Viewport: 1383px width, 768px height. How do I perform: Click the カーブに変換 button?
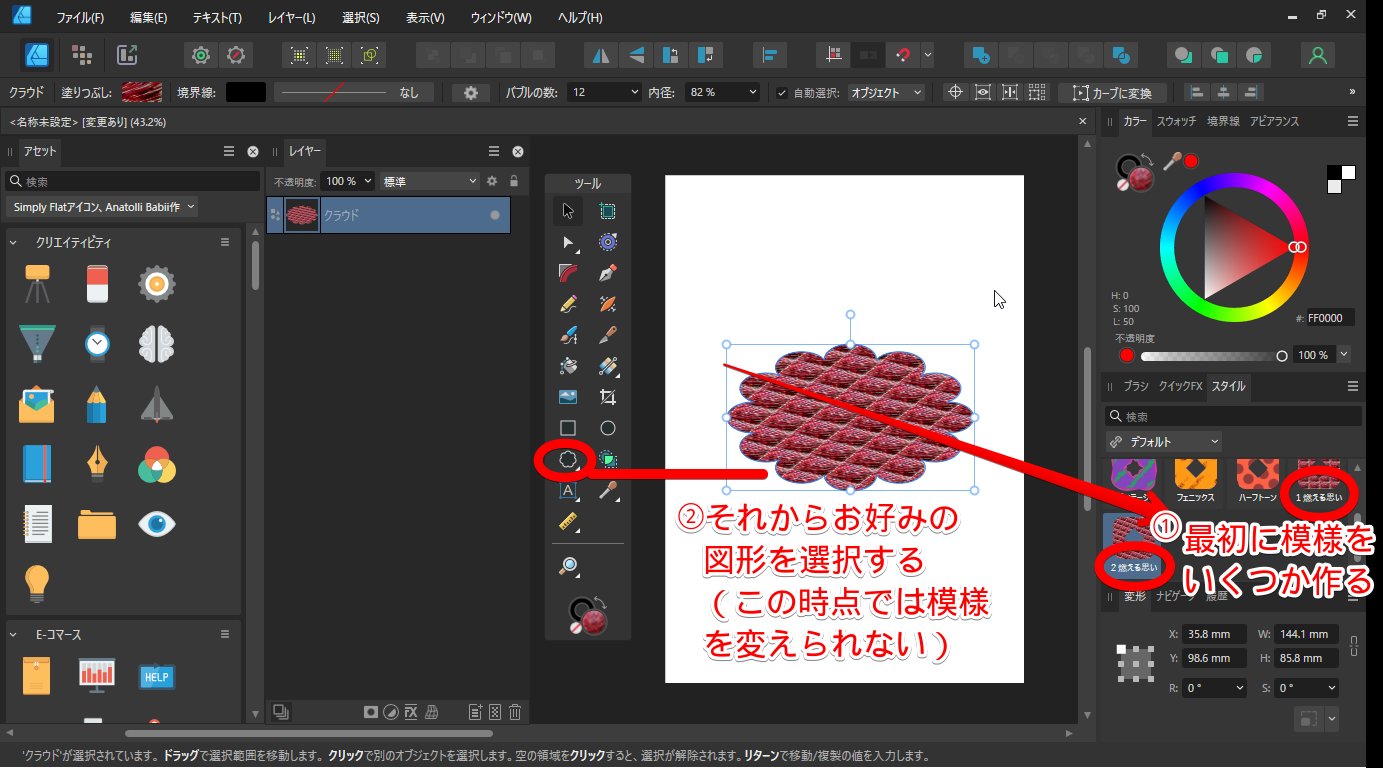coord(1112,93)
